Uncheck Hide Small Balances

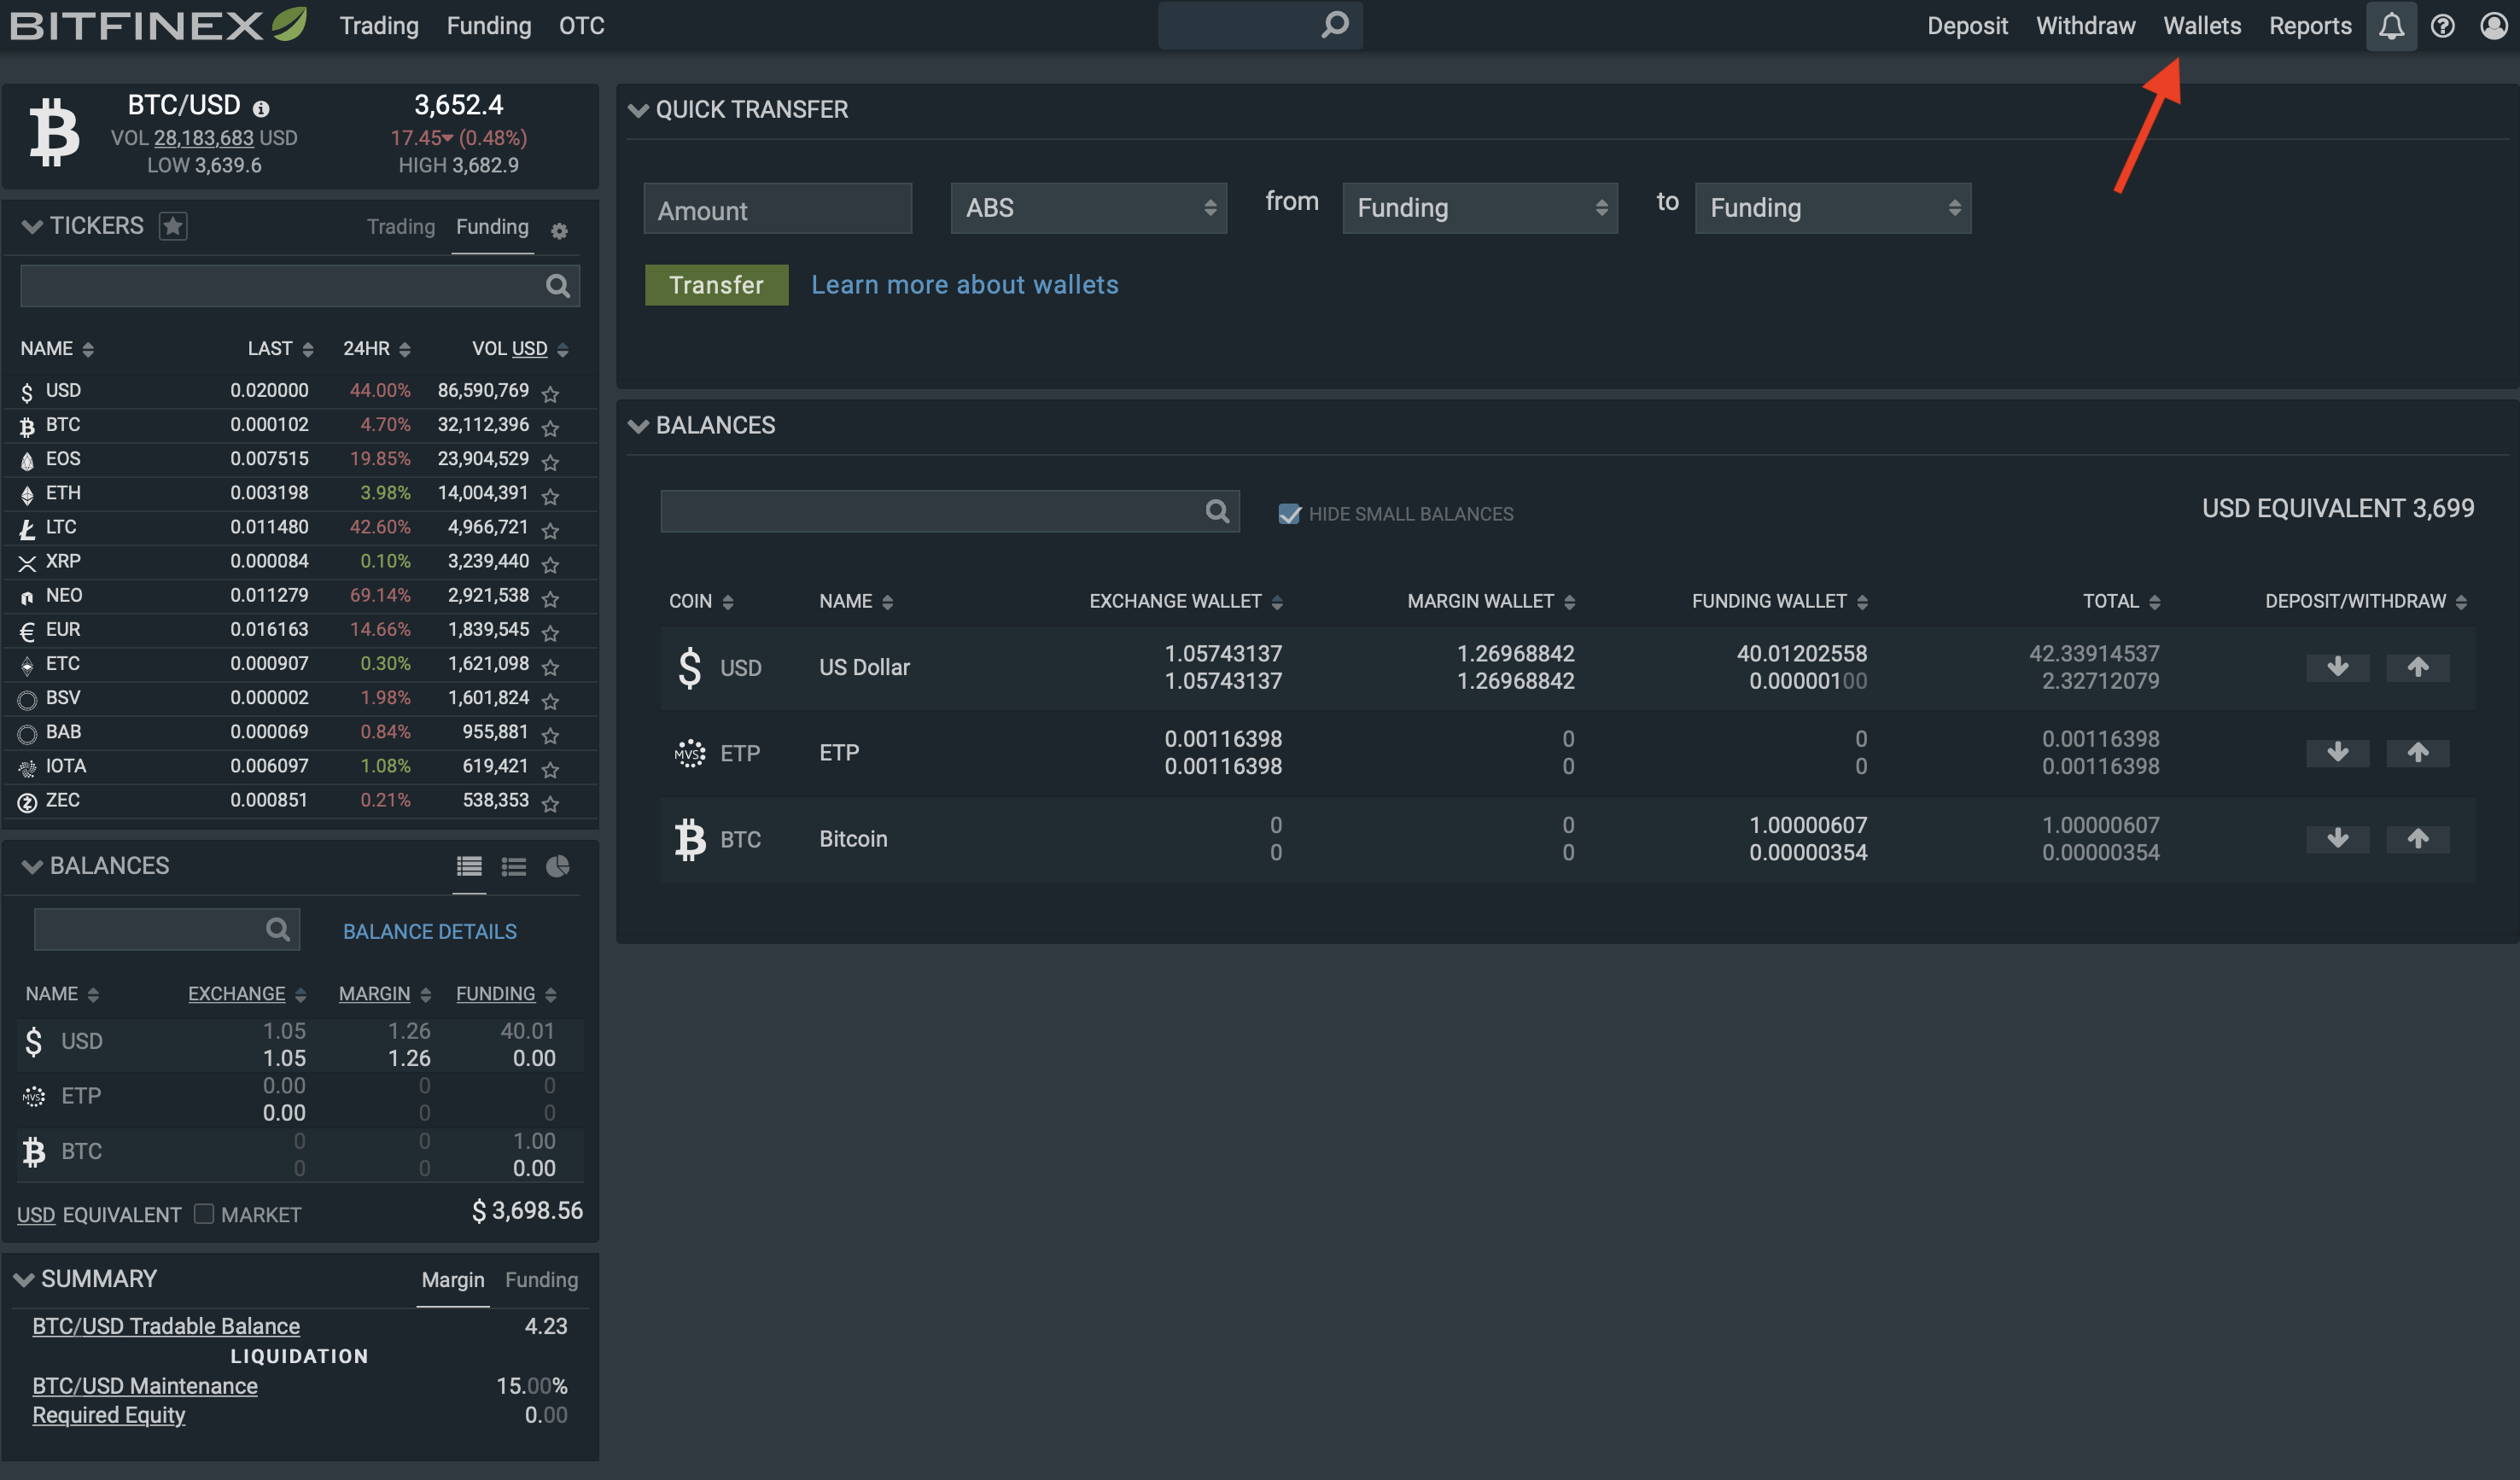(x=1289, y=514)
